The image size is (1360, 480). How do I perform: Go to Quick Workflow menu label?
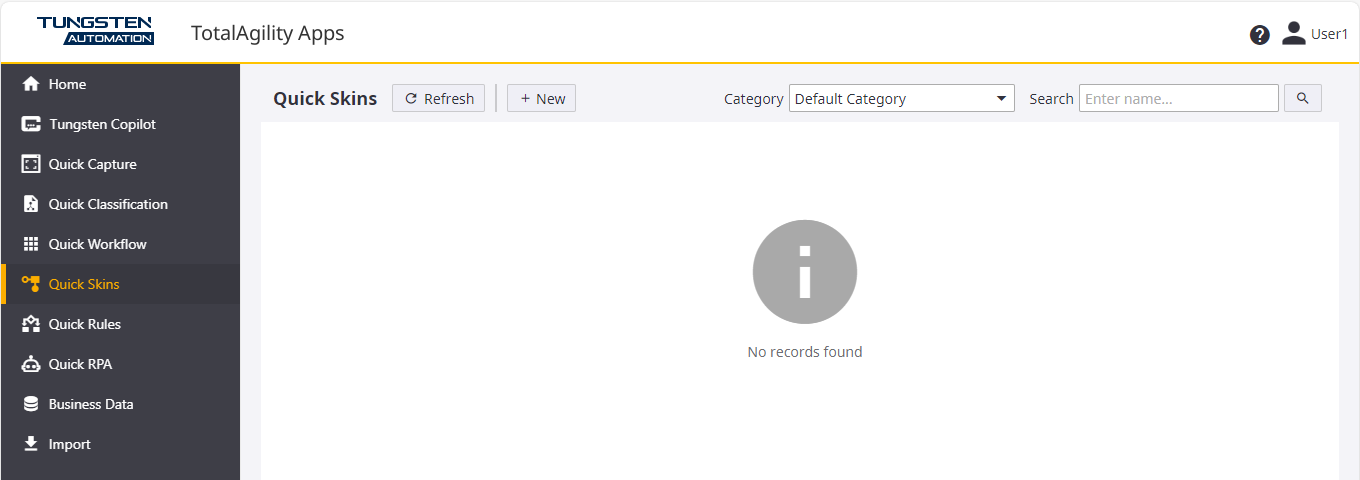pos(98,244)
